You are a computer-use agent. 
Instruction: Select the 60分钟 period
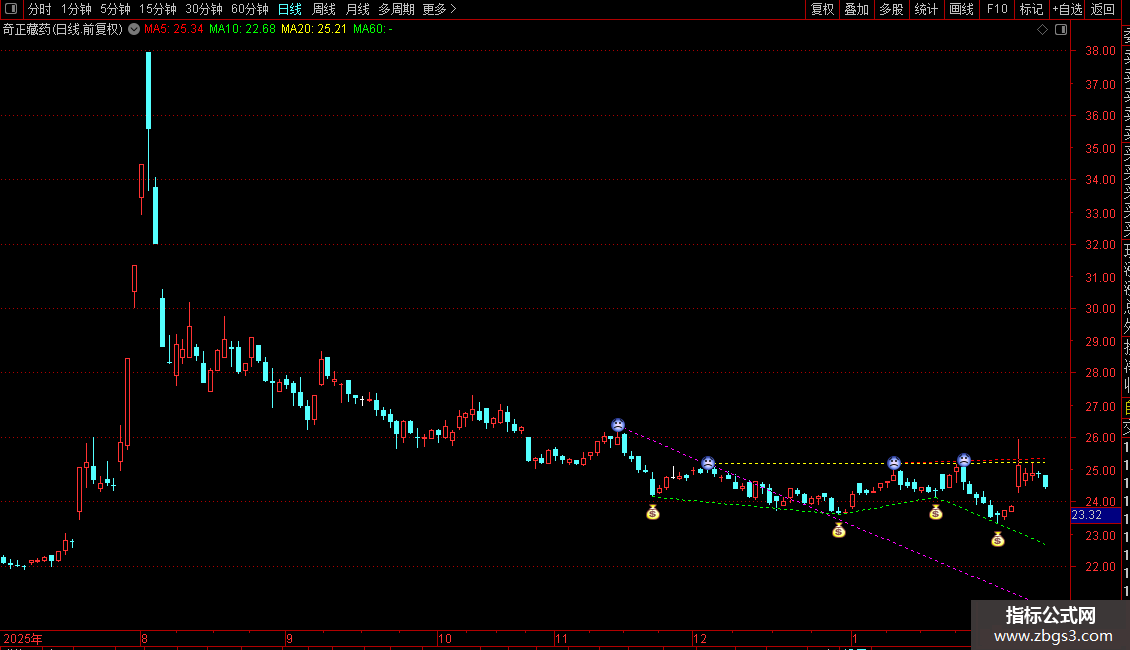[250, 9]
